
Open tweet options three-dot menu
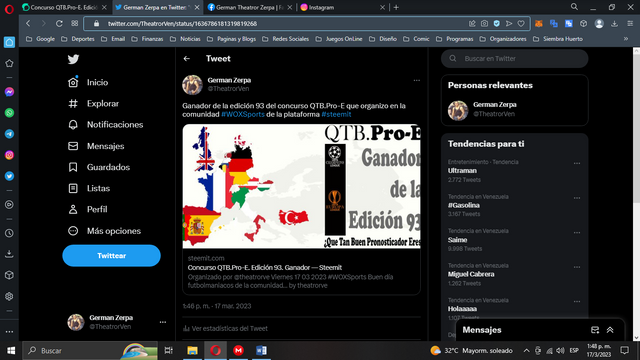[416, 80]
